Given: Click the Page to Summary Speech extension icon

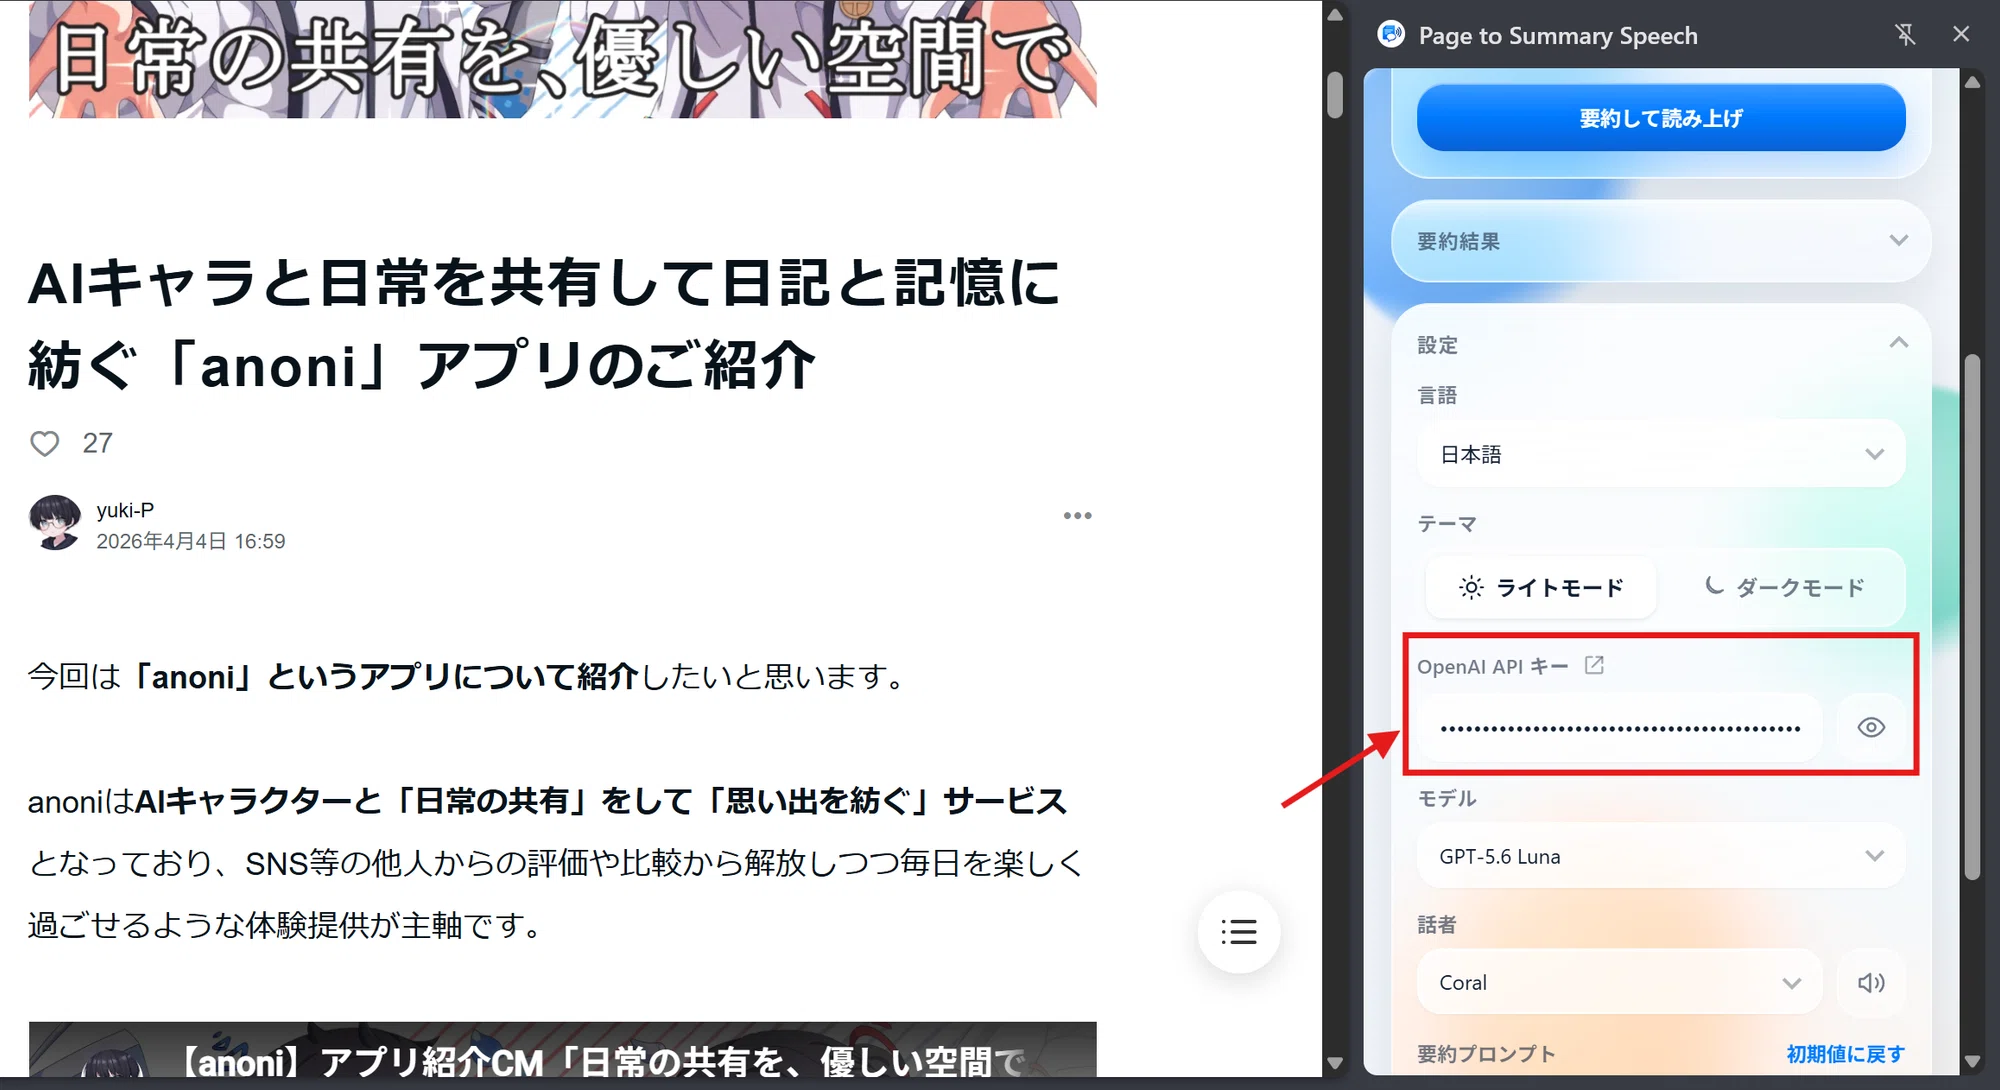Looking at the screenshot, I should [x=1391, y=35].
